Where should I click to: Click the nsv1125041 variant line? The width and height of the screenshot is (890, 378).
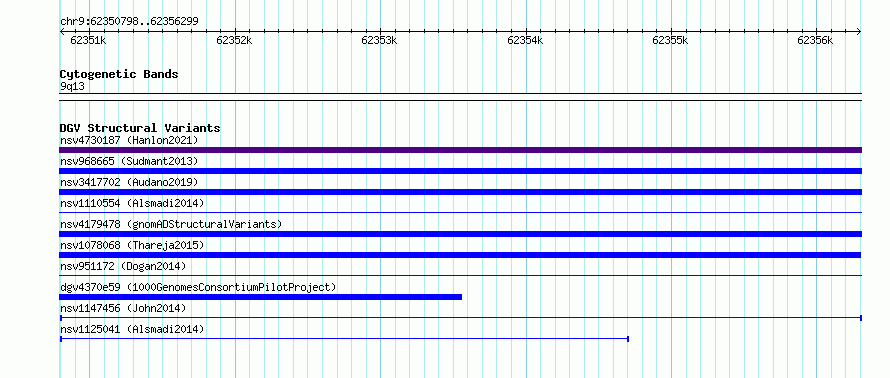[x=344, y=339]
